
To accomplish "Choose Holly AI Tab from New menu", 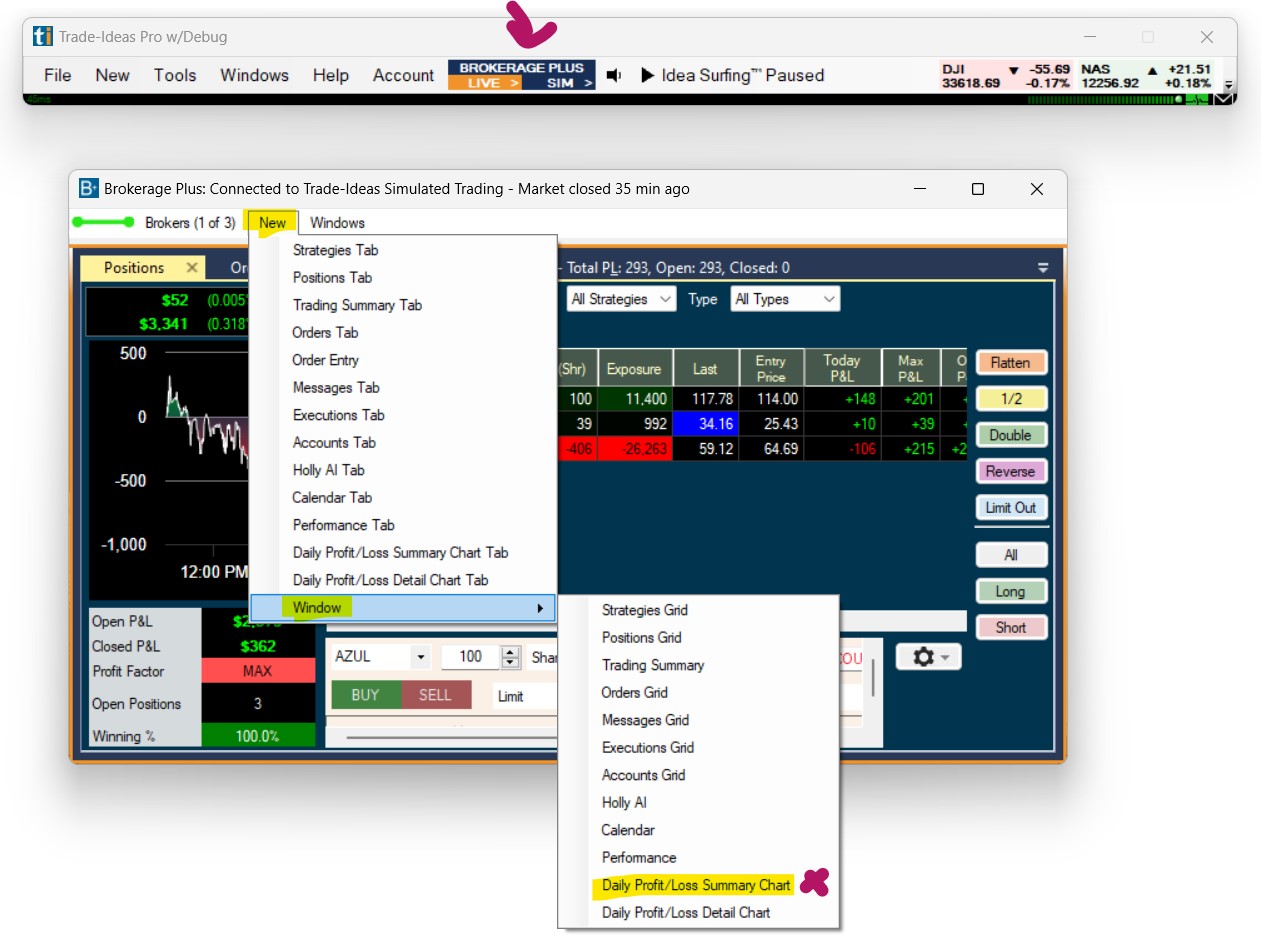I will (x=328, y=470).
